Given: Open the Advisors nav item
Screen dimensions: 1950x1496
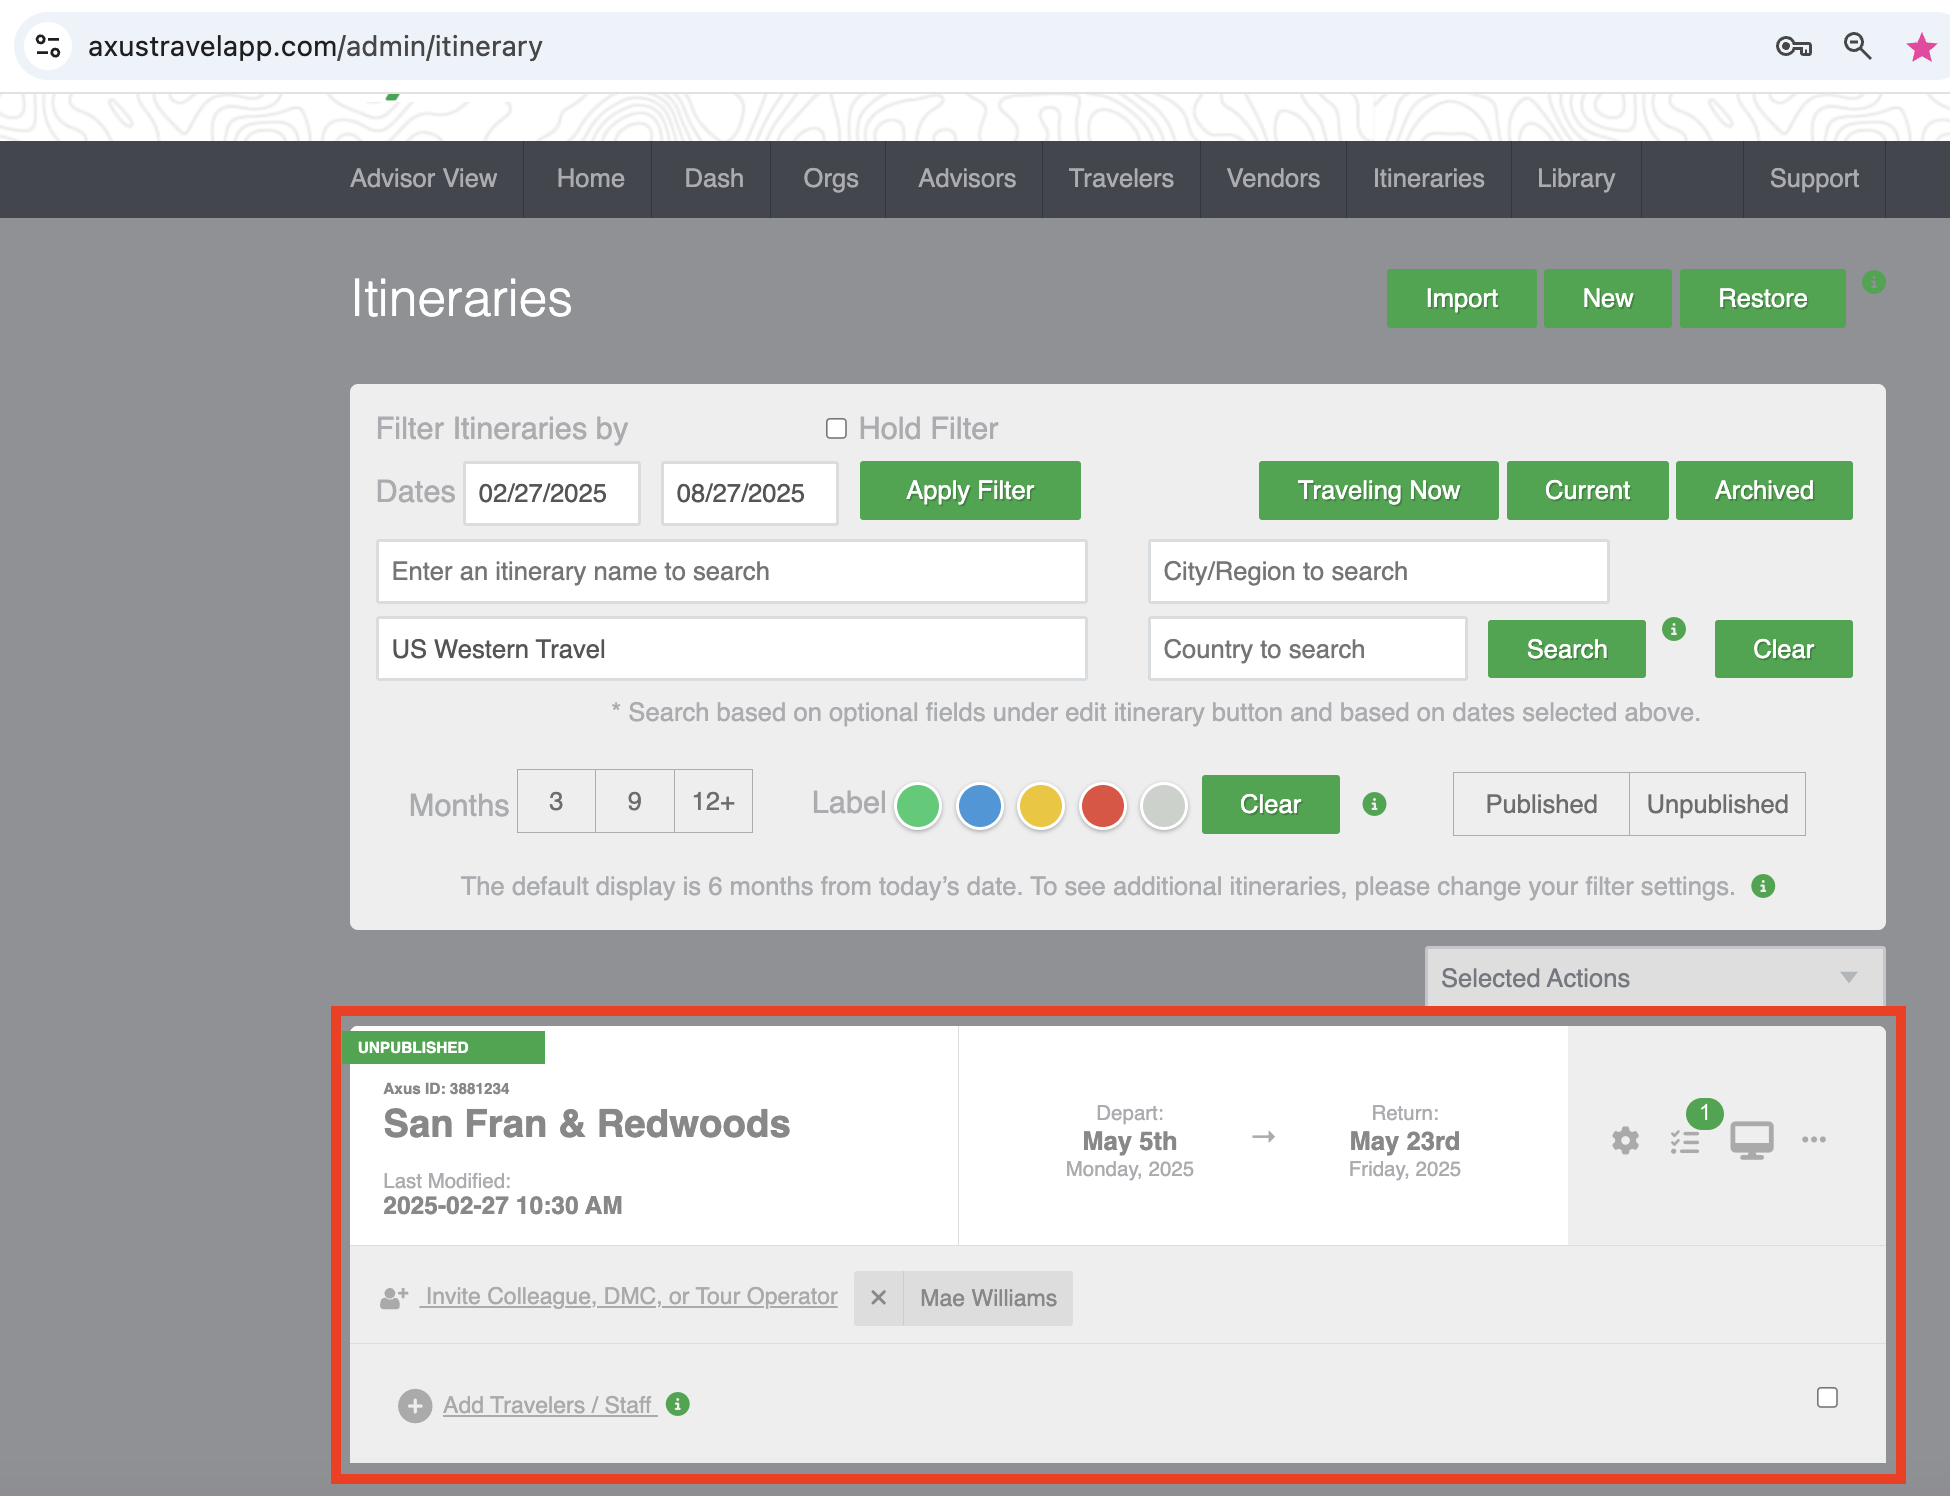Looking at the screenshot, I should tap(967, 178).
